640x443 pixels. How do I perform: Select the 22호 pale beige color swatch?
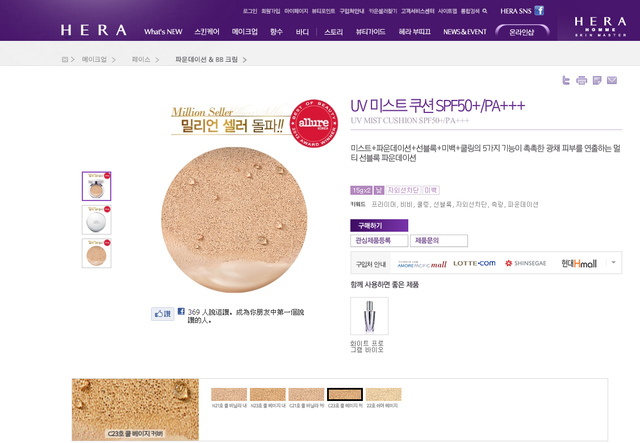coord(383,394)
